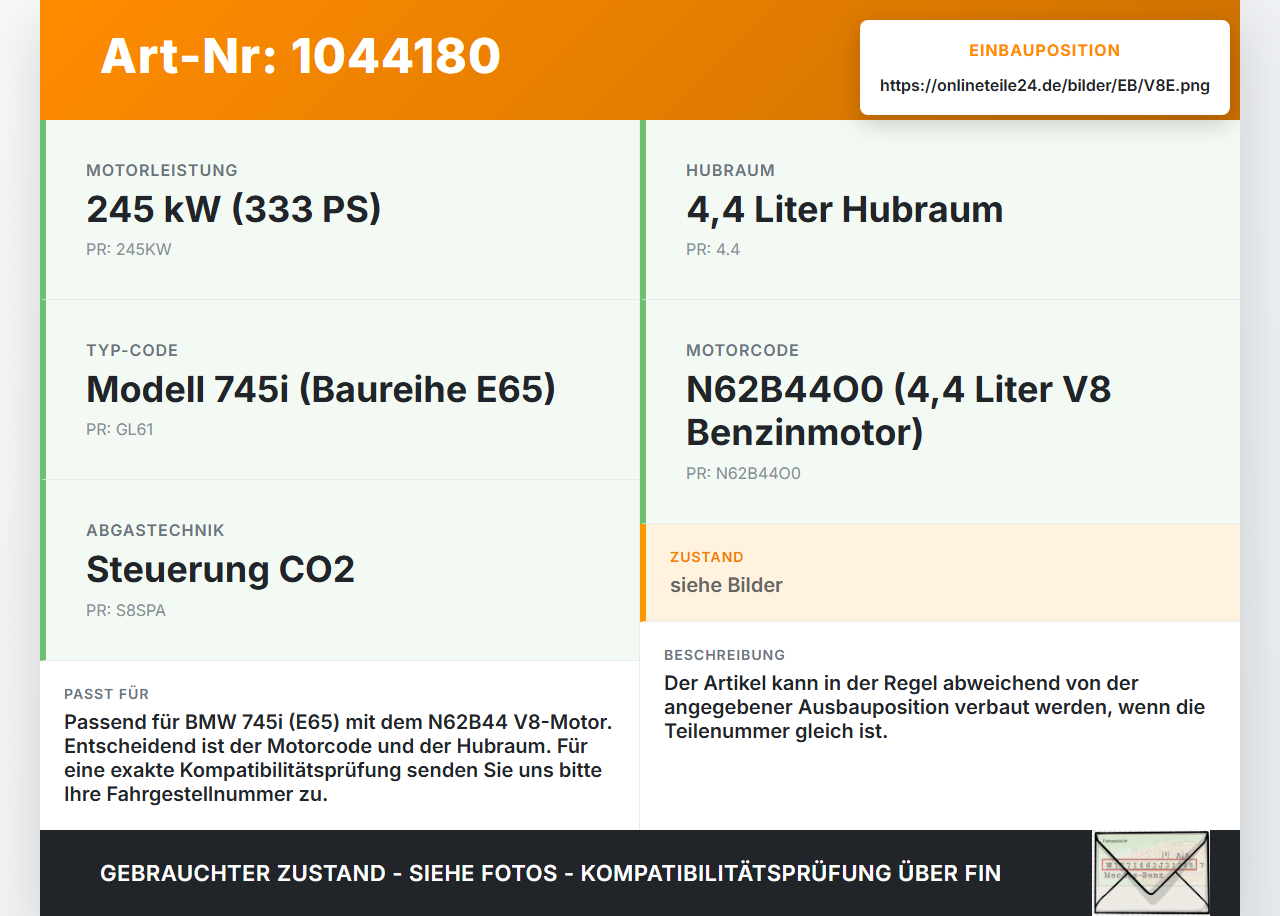
Task: Open the onlineteile24.de V8E.png image link
Action: tap(1045, 86)
